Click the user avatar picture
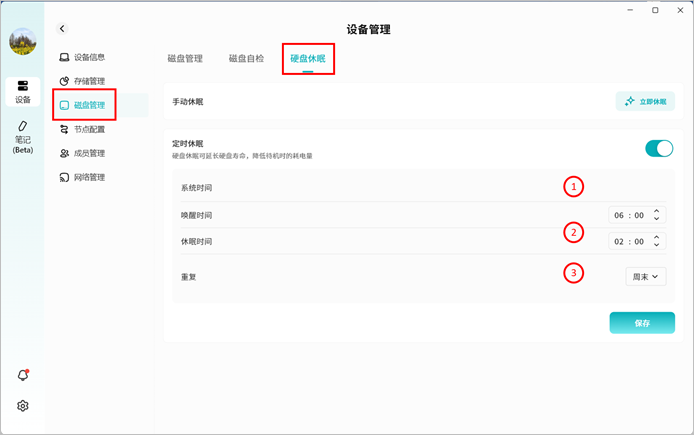The image size is (694, 435). coord(23,41)
